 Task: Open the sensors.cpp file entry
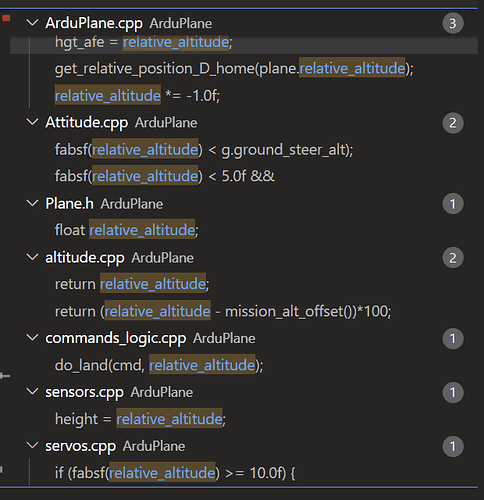84,392
